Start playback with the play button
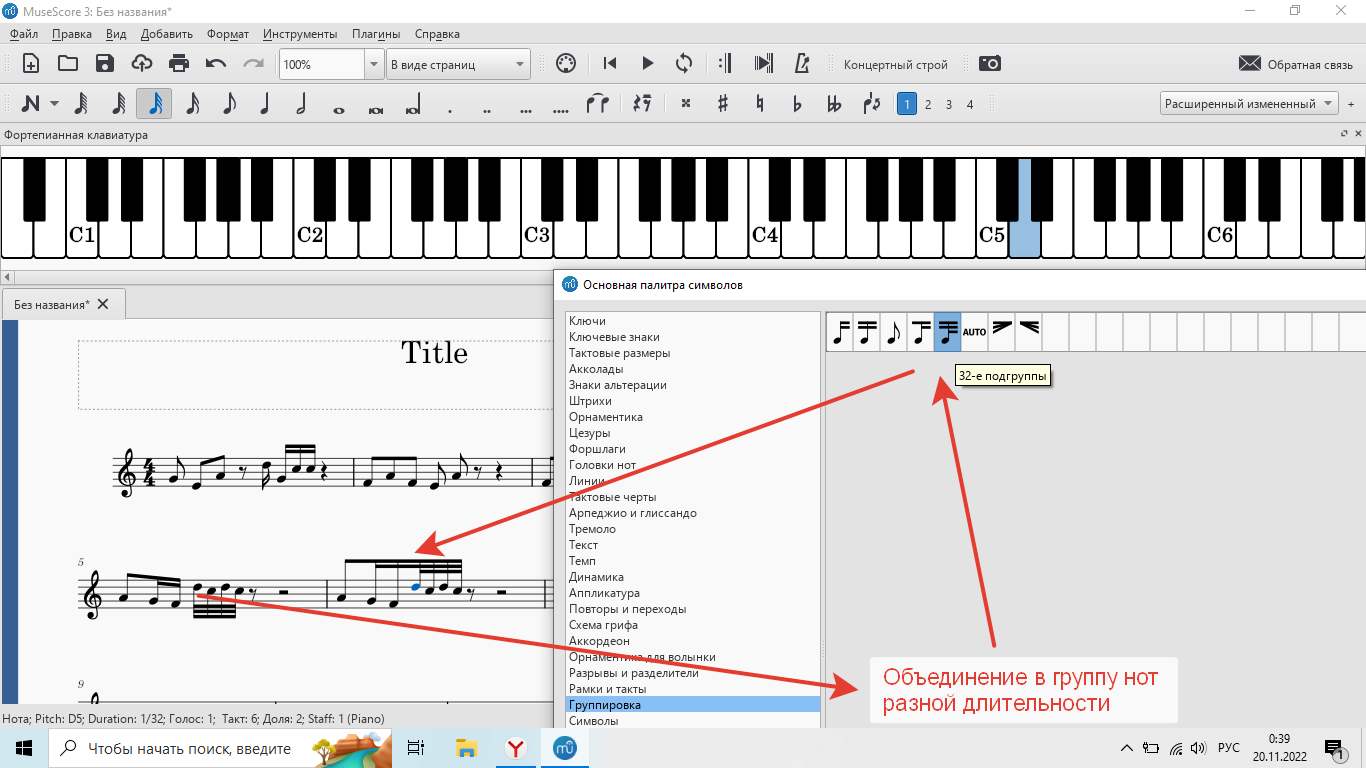The image size is (1366, 768). [647, 64]
